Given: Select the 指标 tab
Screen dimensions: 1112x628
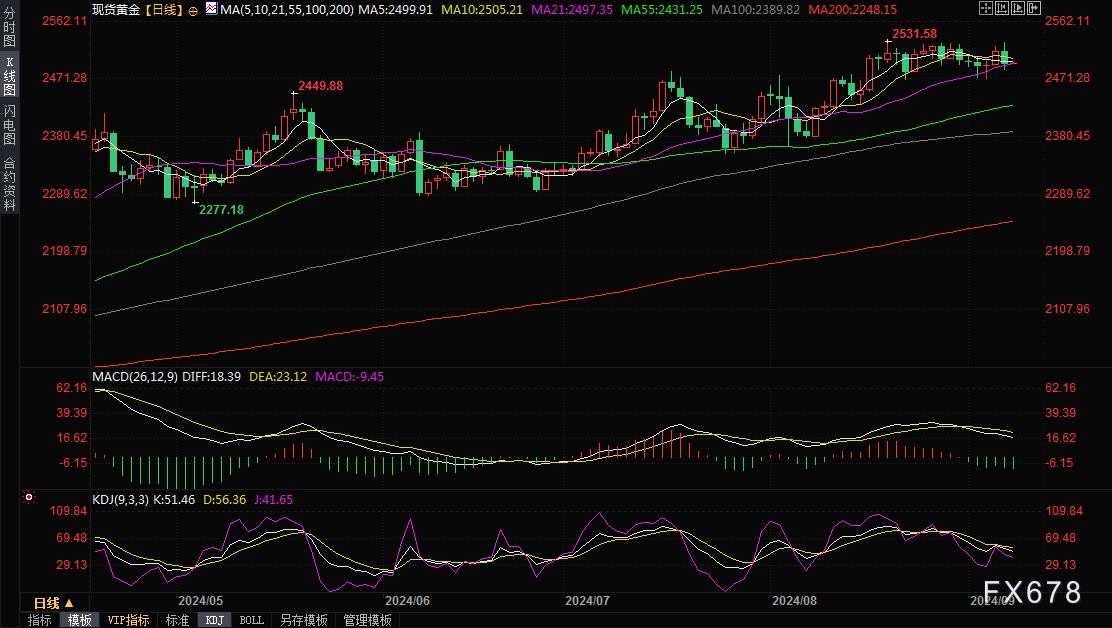Looking at the screenshot, I should coord(40,620).
